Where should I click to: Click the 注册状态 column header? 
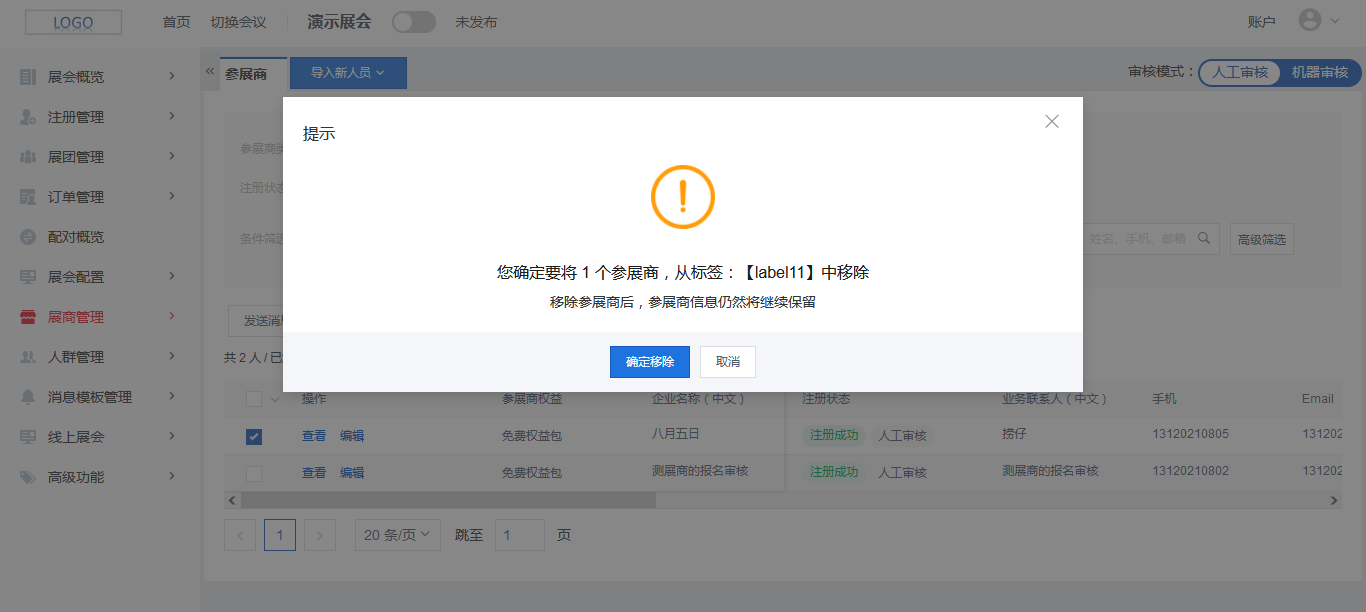825,398
